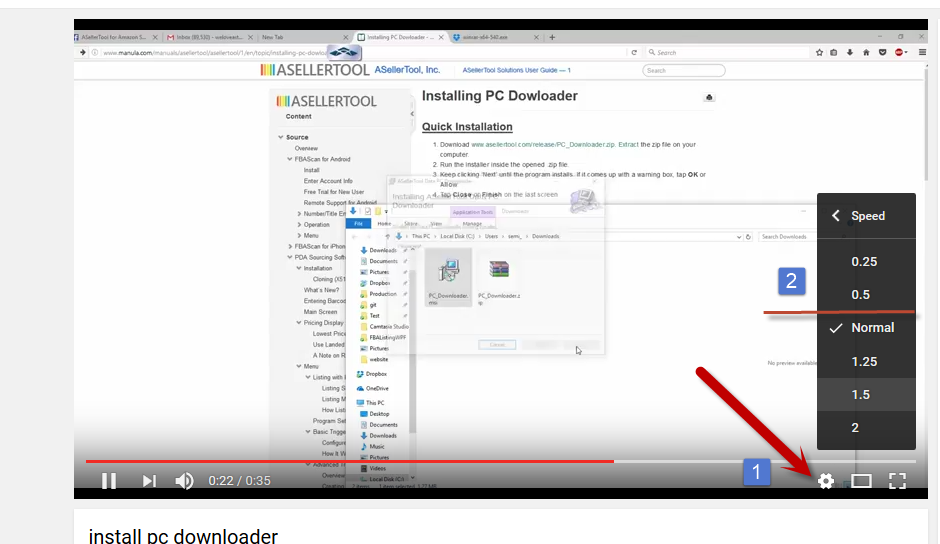Screen dimensions: 940x544
Task: Open the Enter Account Info entry
Action: coord(328,181)
